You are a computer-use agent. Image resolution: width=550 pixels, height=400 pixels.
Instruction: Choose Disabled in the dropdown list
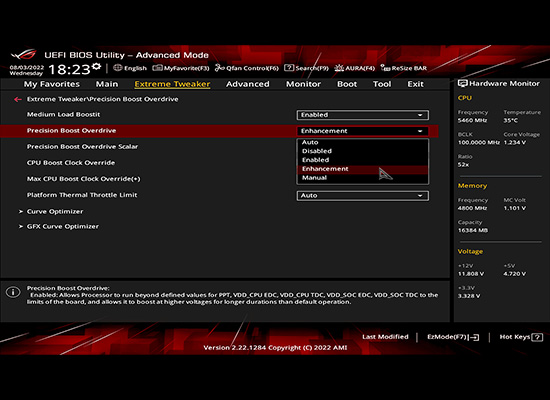(363, 151)
